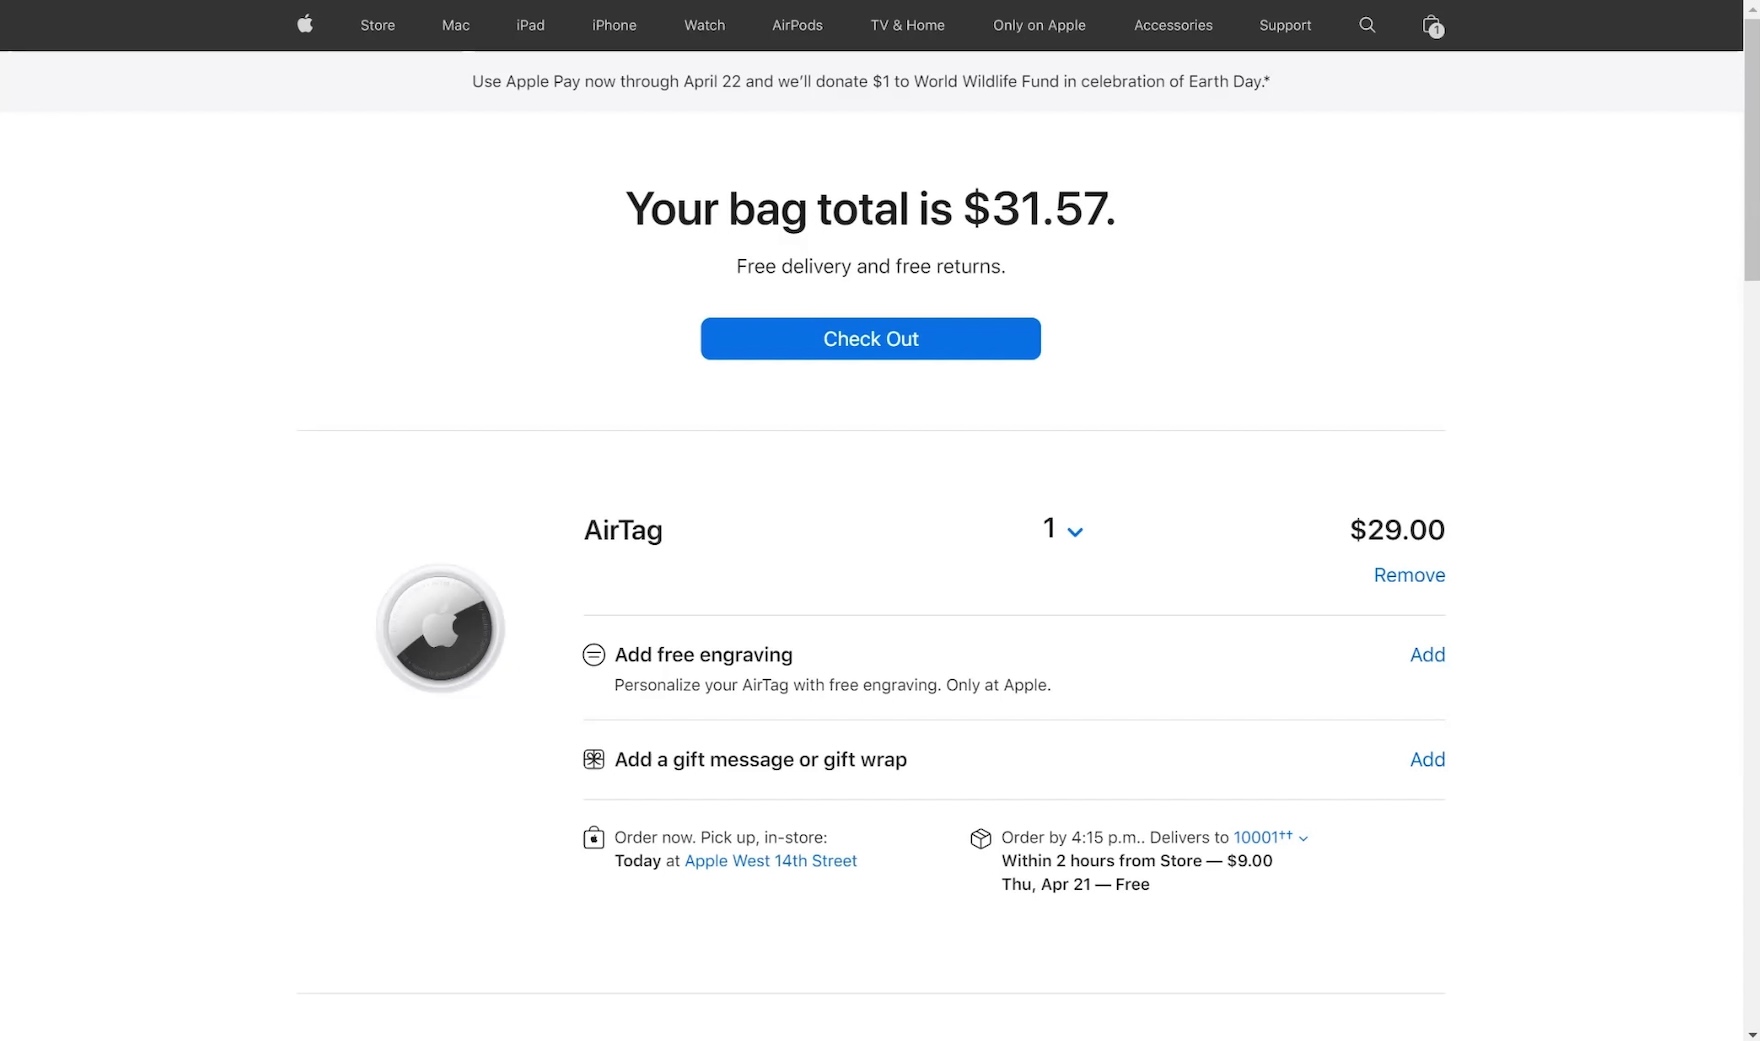
Task: Click the delivery box icon
Action: point(980,839)
